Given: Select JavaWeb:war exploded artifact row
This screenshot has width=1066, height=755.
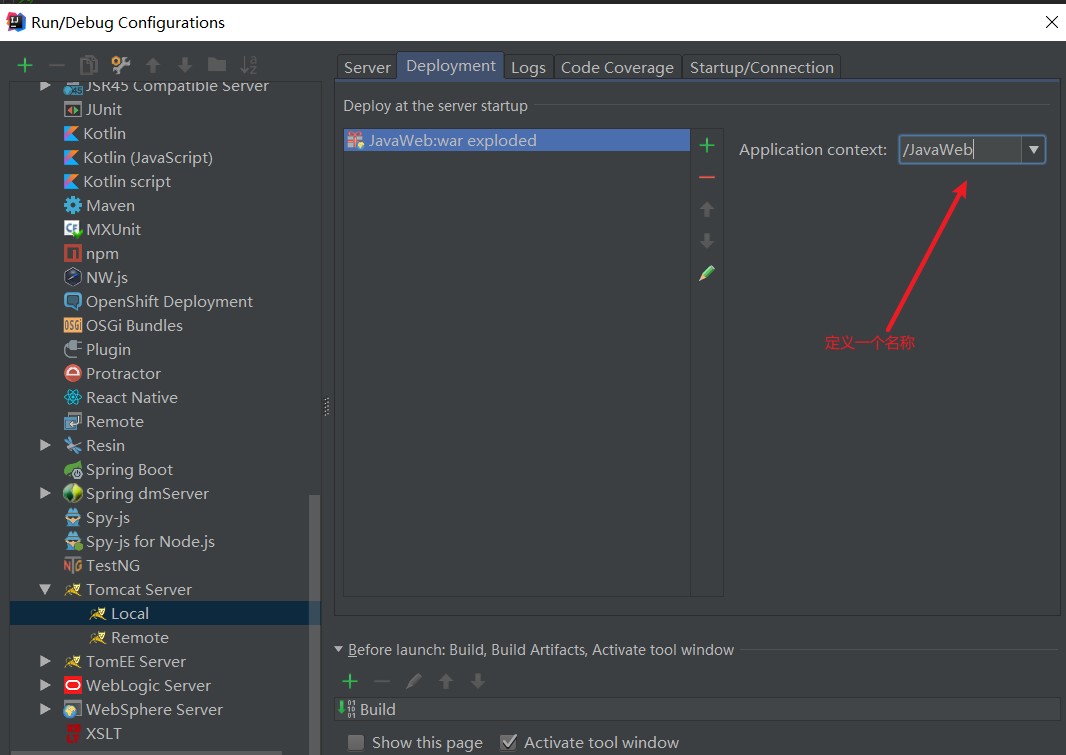Looking at the screenshot, I should [x=517, y=141].
